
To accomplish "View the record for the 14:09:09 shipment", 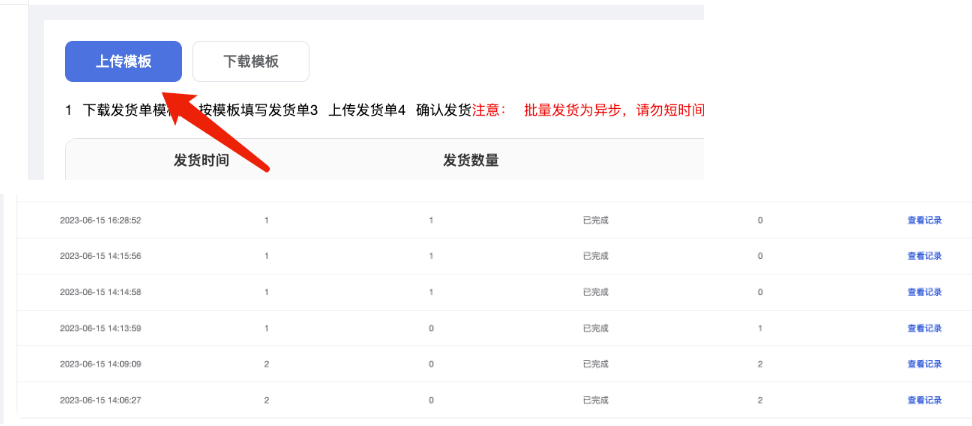I will pos(924,364).
